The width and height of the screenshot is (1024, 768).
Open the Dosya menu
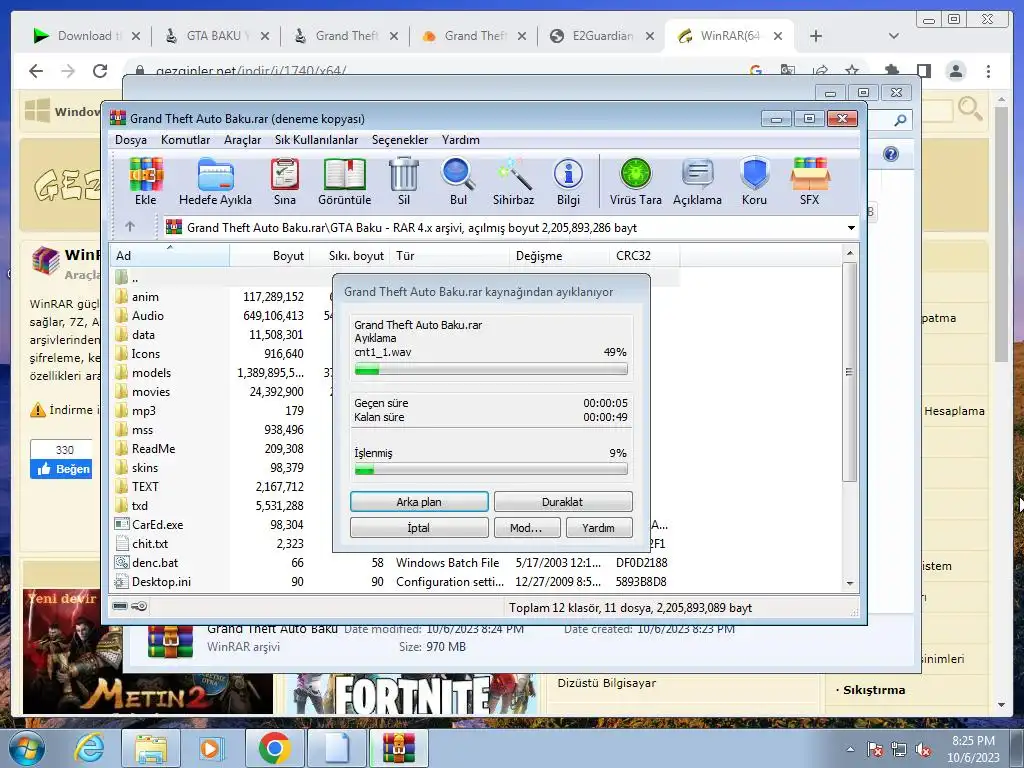tap(131, 140)
